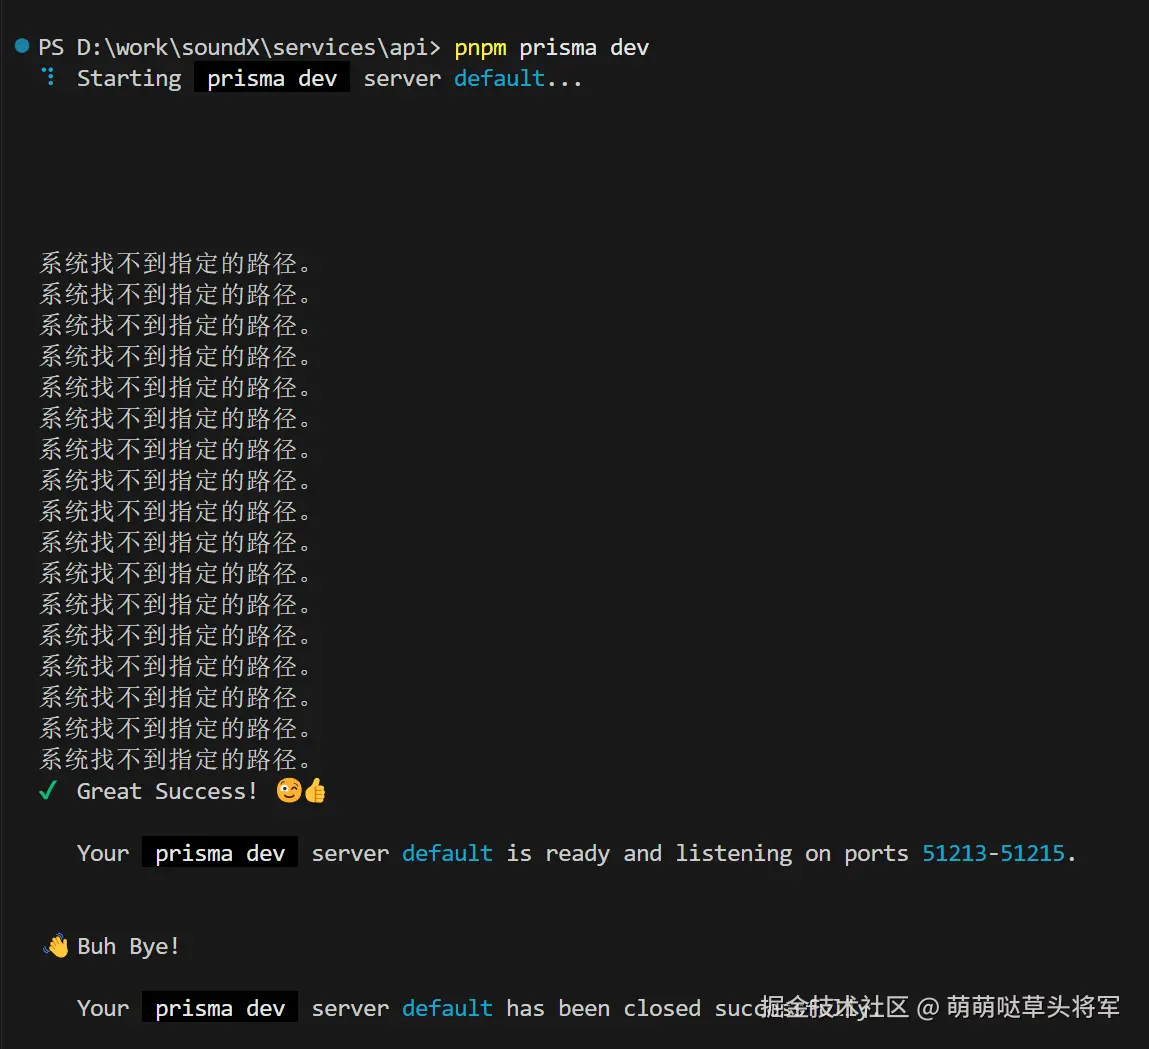Click highlighted 'prisma dev' in closed line

tap(220, 1007)
